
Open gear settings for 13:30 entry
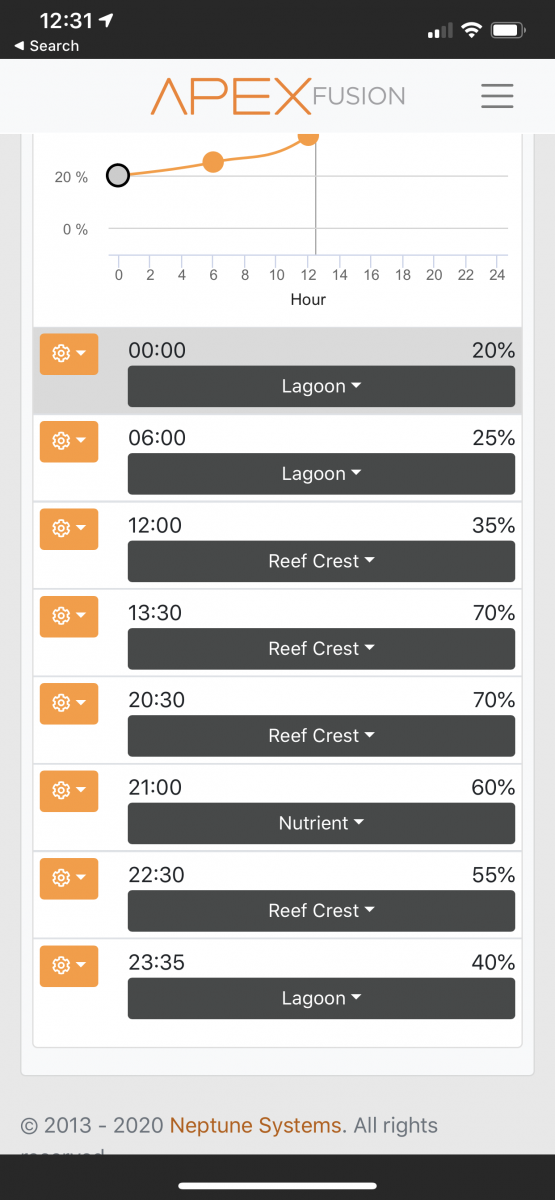(x=69, y=616)
